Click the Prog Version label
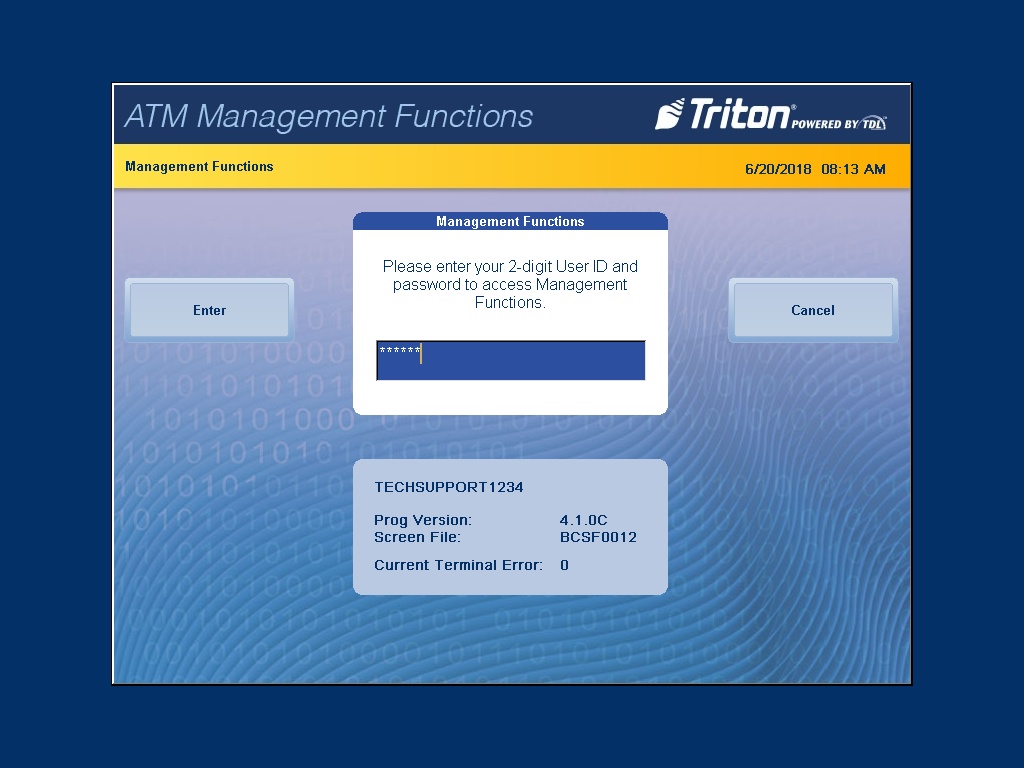This screenshot has height=768, width=1024. 423,520
